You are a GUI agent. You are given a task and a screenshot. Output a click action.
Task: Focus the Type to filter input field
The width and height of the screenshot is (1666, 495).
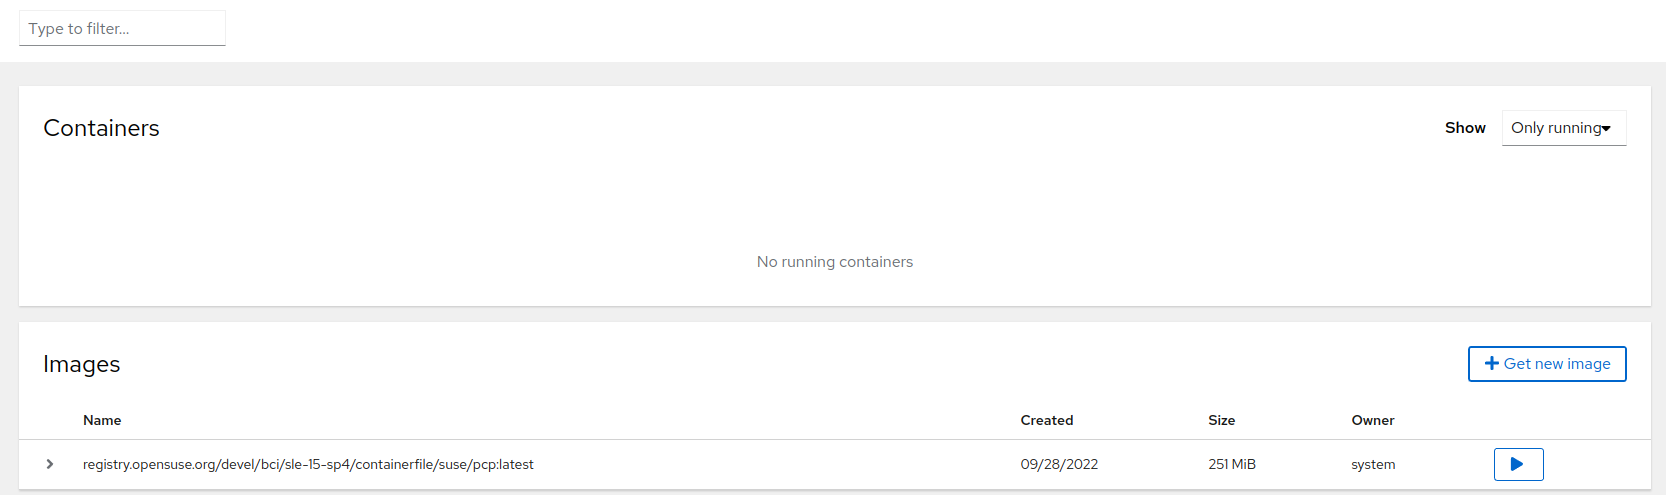coord(122,28)
